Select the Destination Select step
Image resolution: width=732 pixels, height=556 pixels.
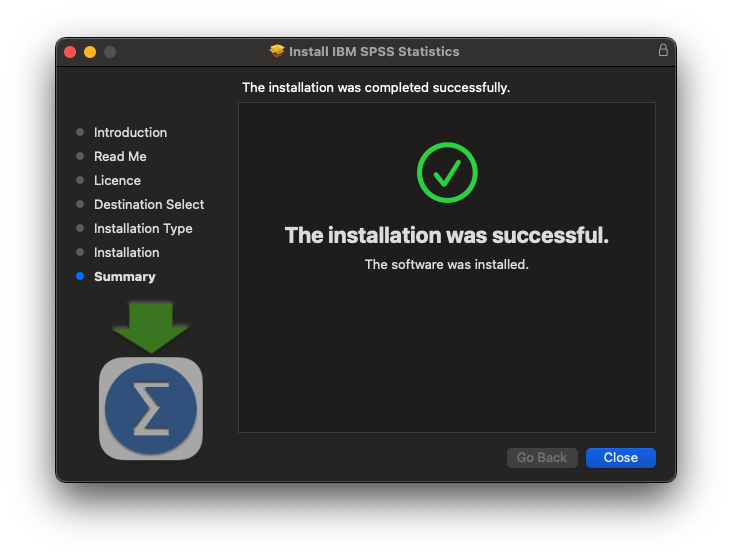[x=149, y=204]
